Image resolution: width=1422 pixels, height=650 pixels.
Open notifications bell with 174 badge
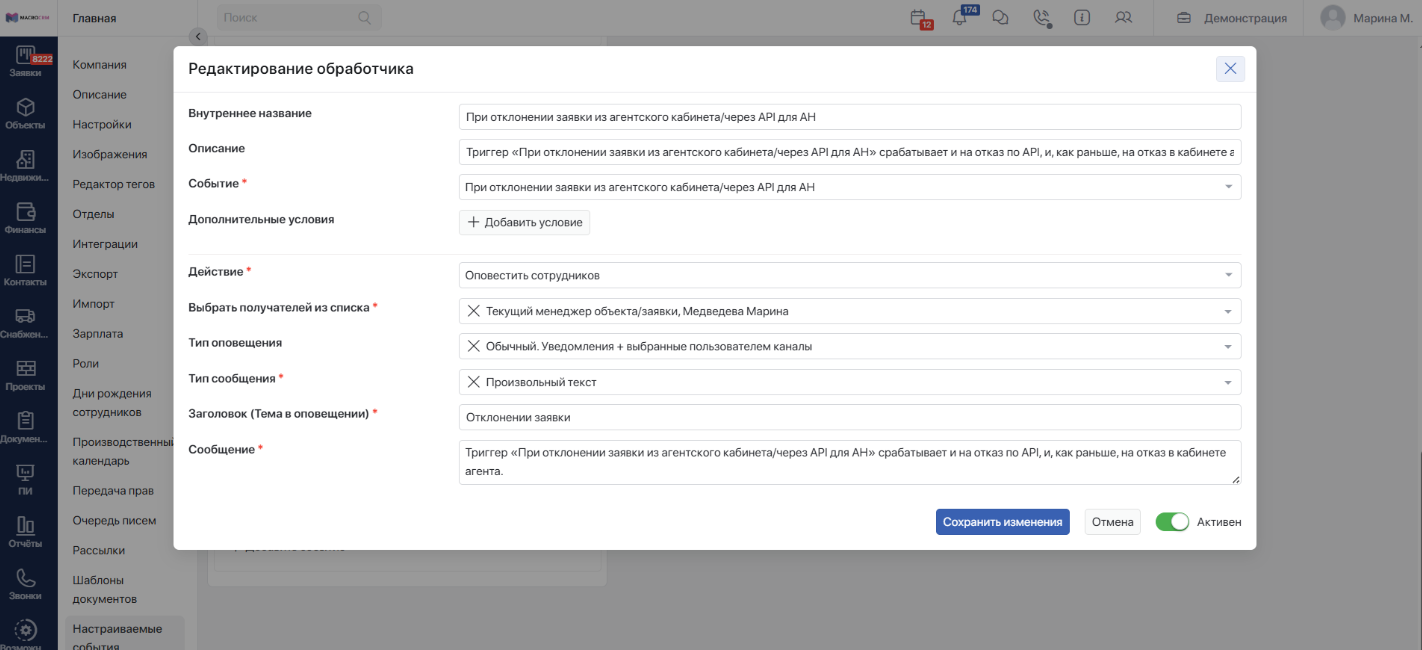point(960,17)
